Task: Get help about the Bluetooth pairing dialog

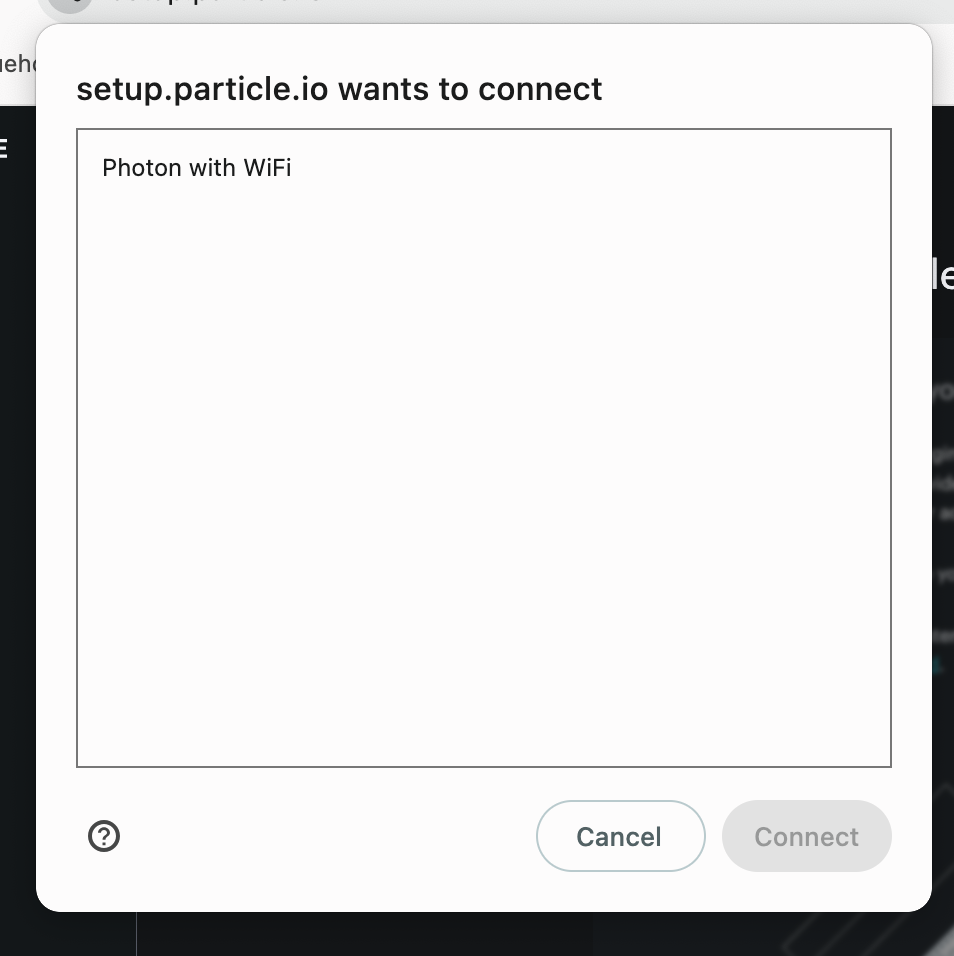Action: (x=104, y=836)
